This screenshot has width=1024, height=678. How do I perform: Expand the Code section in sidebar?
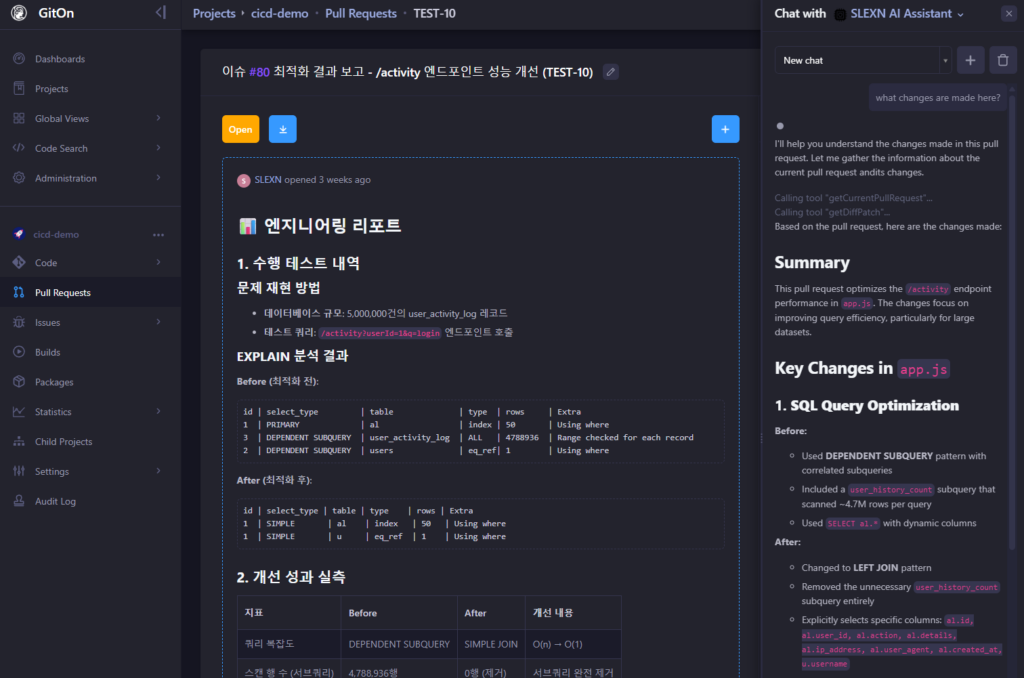click(x=158, y=263)
